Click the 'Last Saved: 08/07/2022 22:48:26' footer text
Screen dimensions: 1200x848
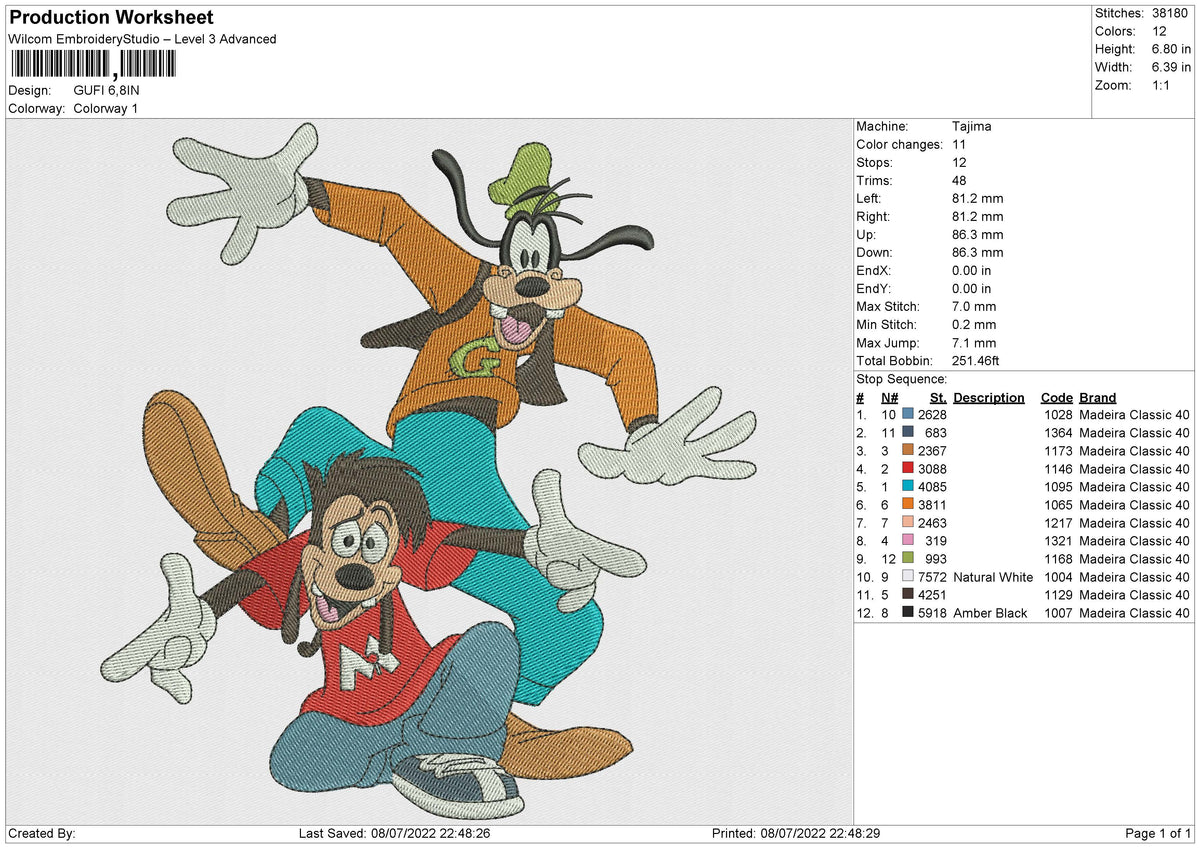click(394, 834)
